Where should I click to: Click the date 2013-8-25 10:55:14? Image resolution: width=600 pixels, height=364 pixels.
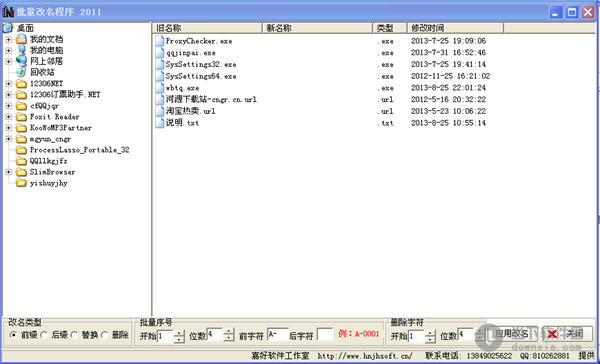pos(448,123)
